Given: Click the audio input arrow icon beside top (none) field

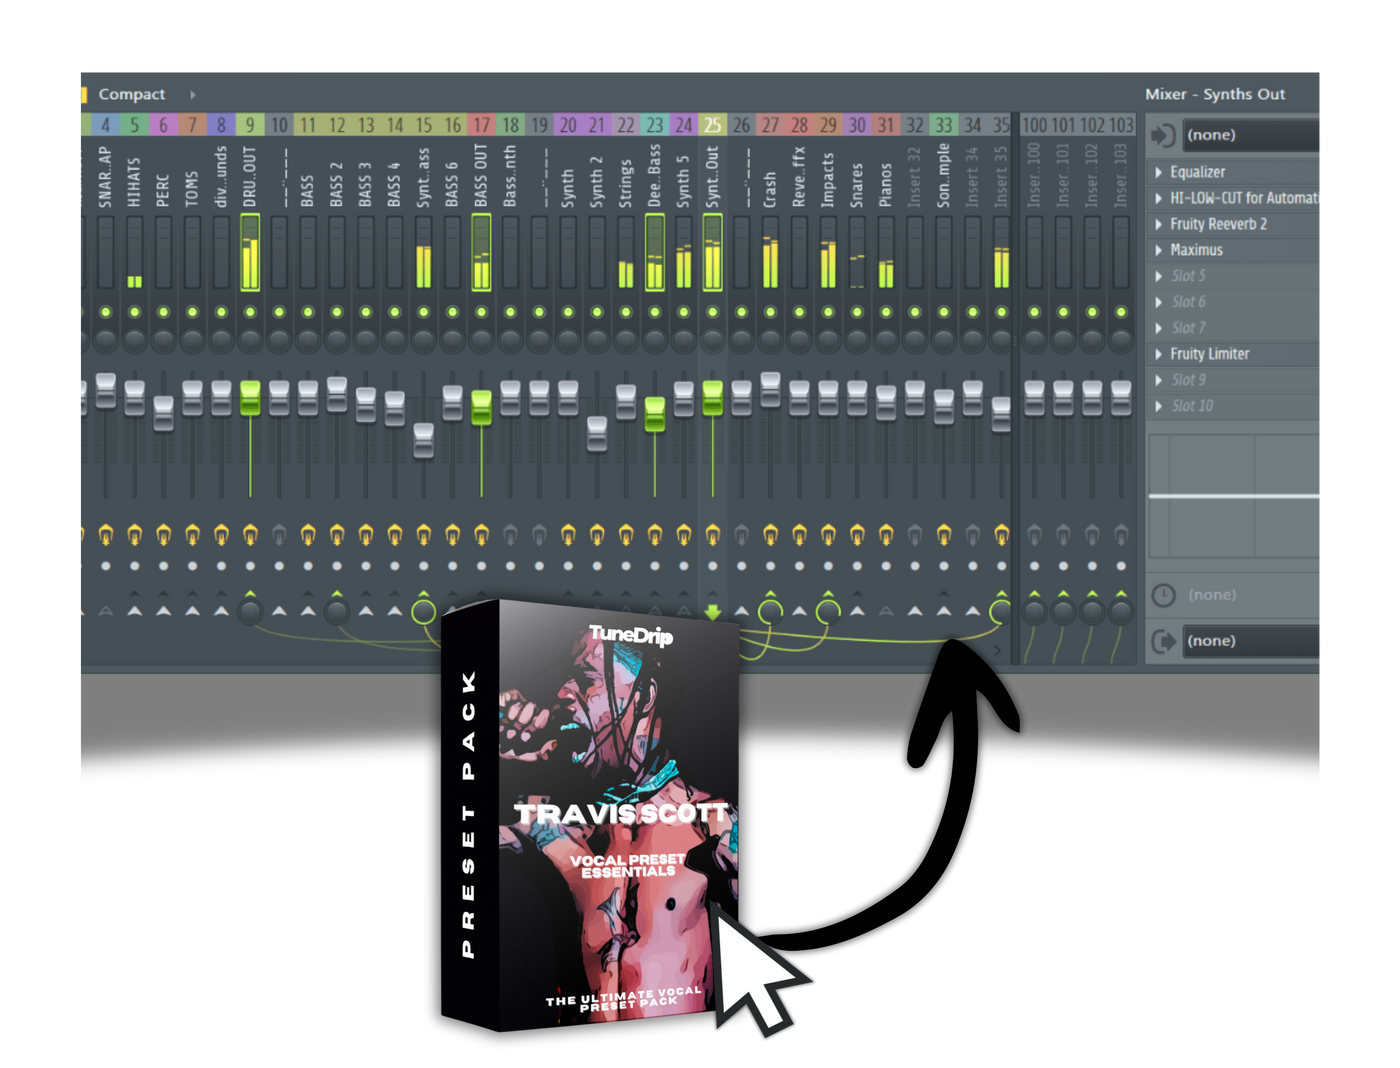Looking at the screenshot, I should pos(1163,134).
